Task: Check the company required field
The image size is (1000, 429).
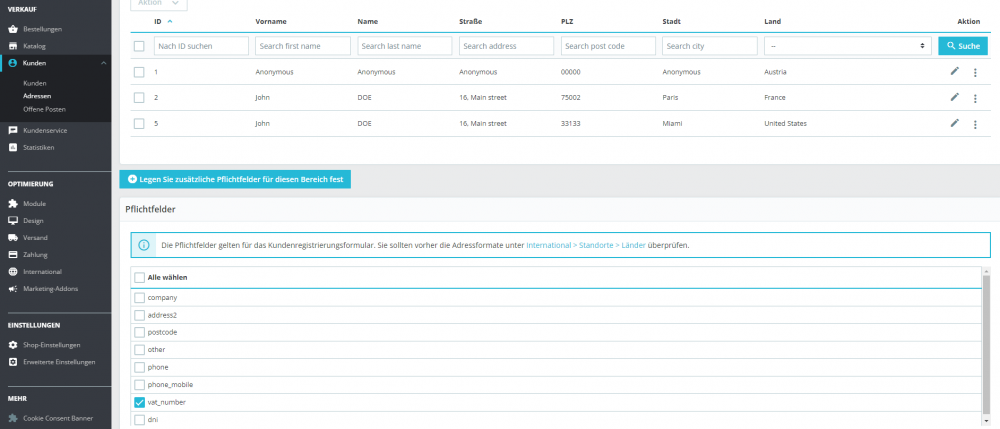Action: point(140,298)
